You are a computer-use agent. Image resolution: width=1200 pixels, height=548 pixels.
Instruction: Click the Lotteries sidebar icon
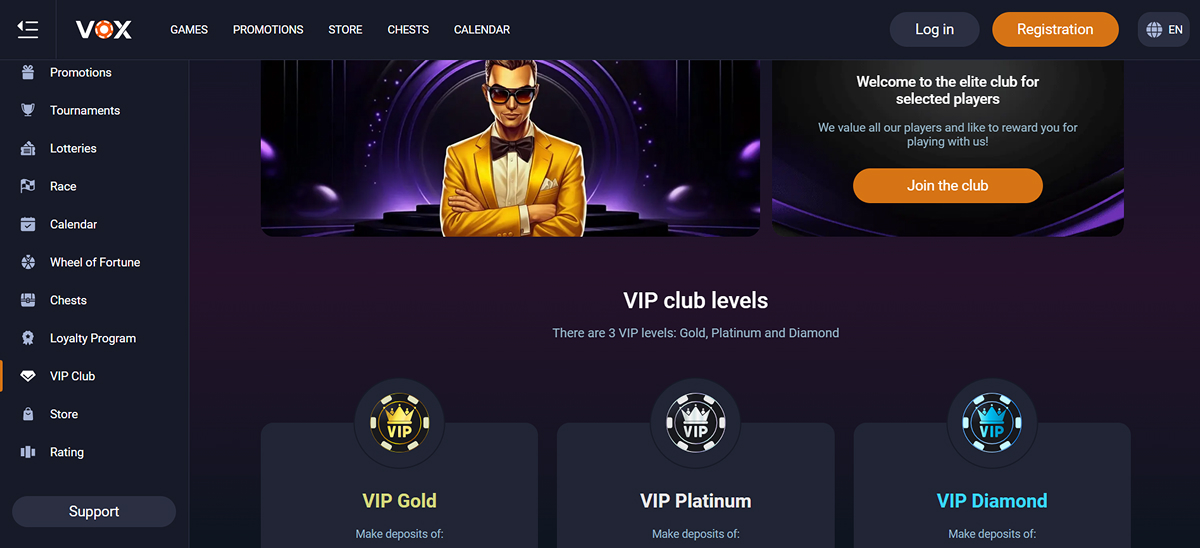(28, 148)
